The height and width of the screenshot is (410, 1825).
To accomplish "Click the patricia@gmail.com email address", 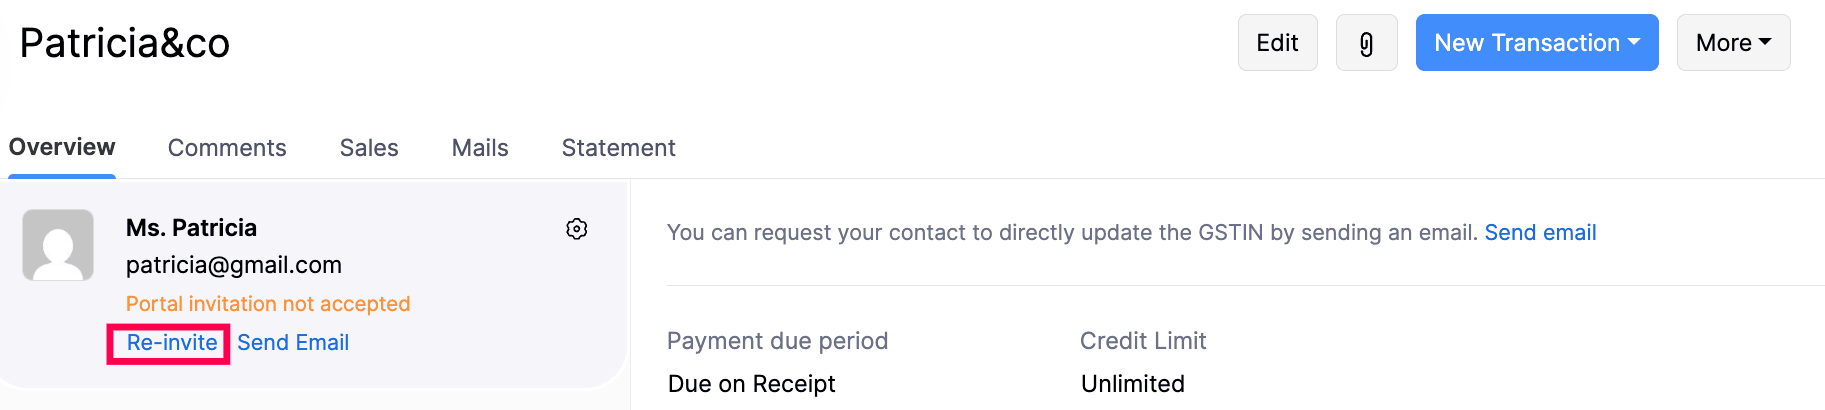I will (234, 265).
